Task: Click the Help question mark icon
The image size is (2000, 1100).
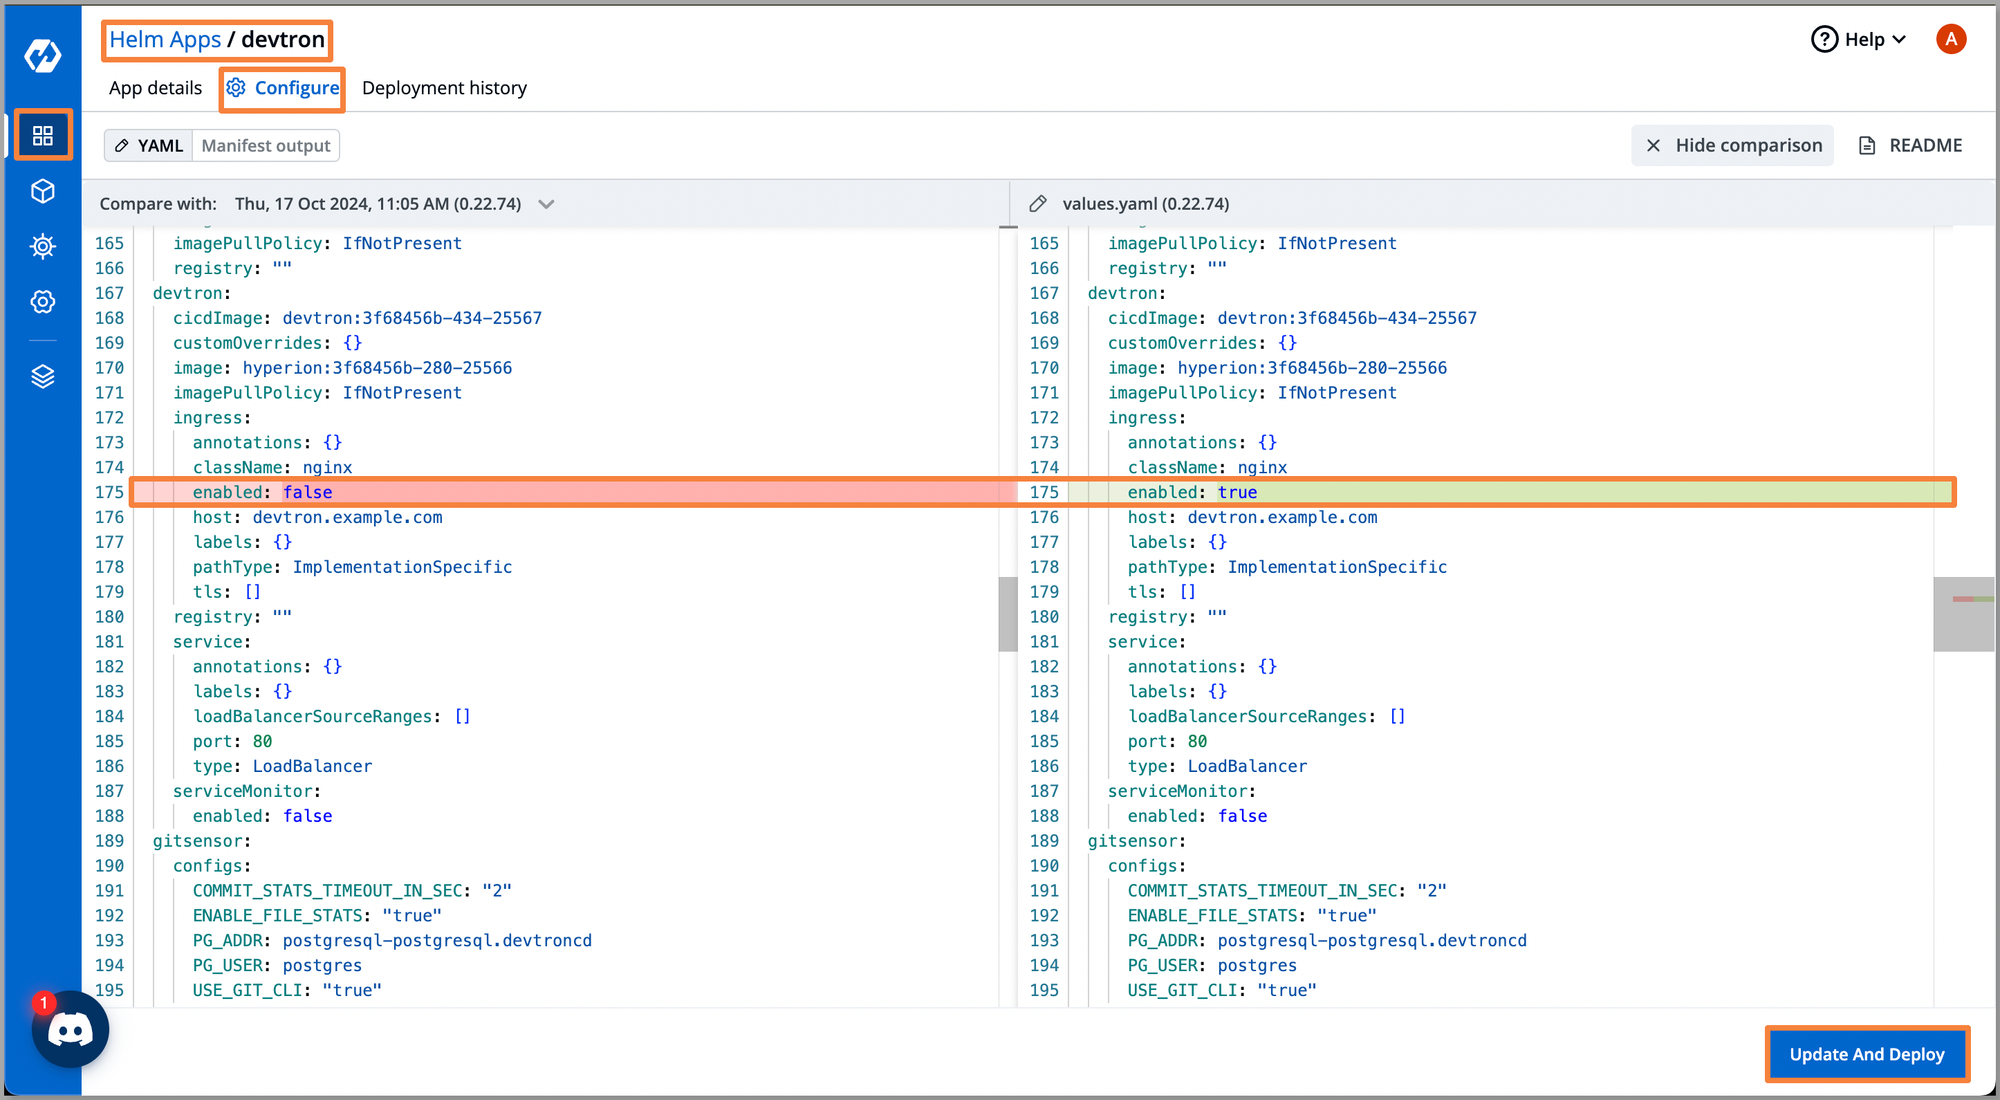Action: [1824, 39]
